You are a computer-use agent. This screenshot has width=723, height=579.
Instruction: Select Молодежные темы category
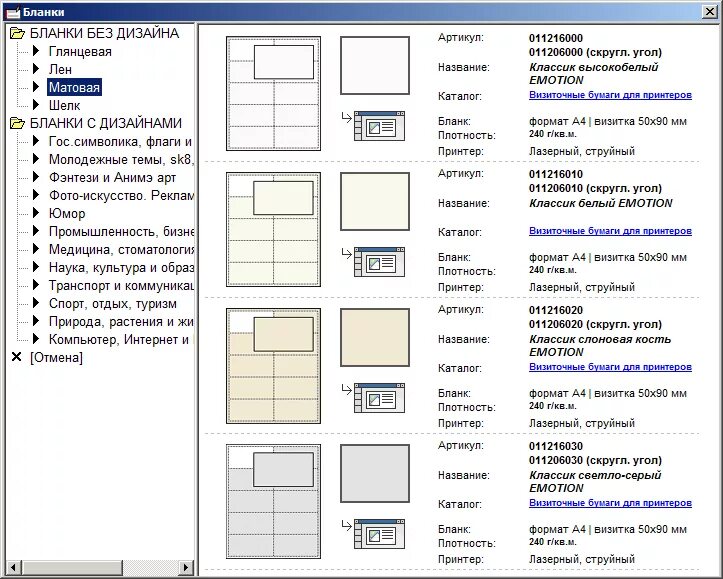tap(121, 160)
